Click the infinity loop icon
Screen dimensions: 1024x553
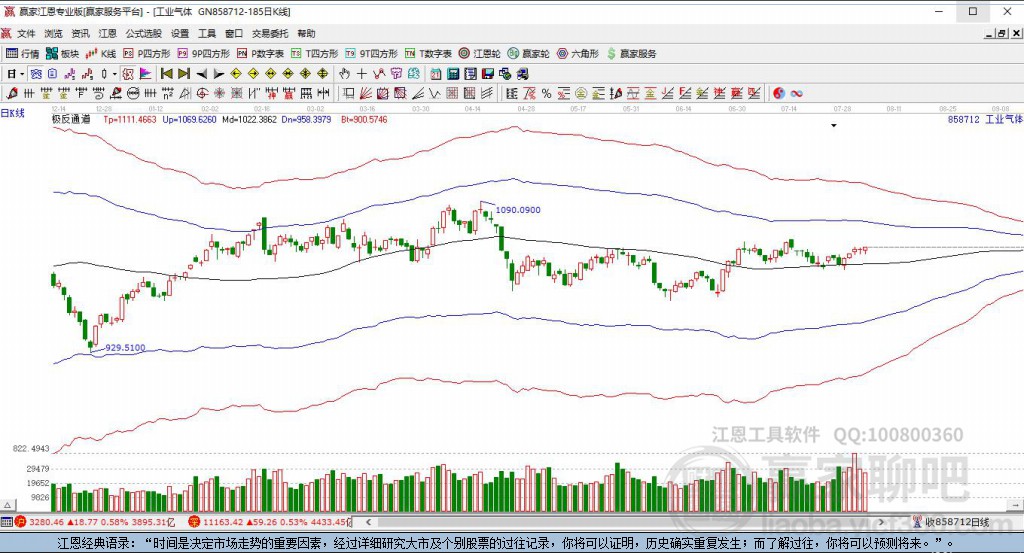[x=796, y=93]
